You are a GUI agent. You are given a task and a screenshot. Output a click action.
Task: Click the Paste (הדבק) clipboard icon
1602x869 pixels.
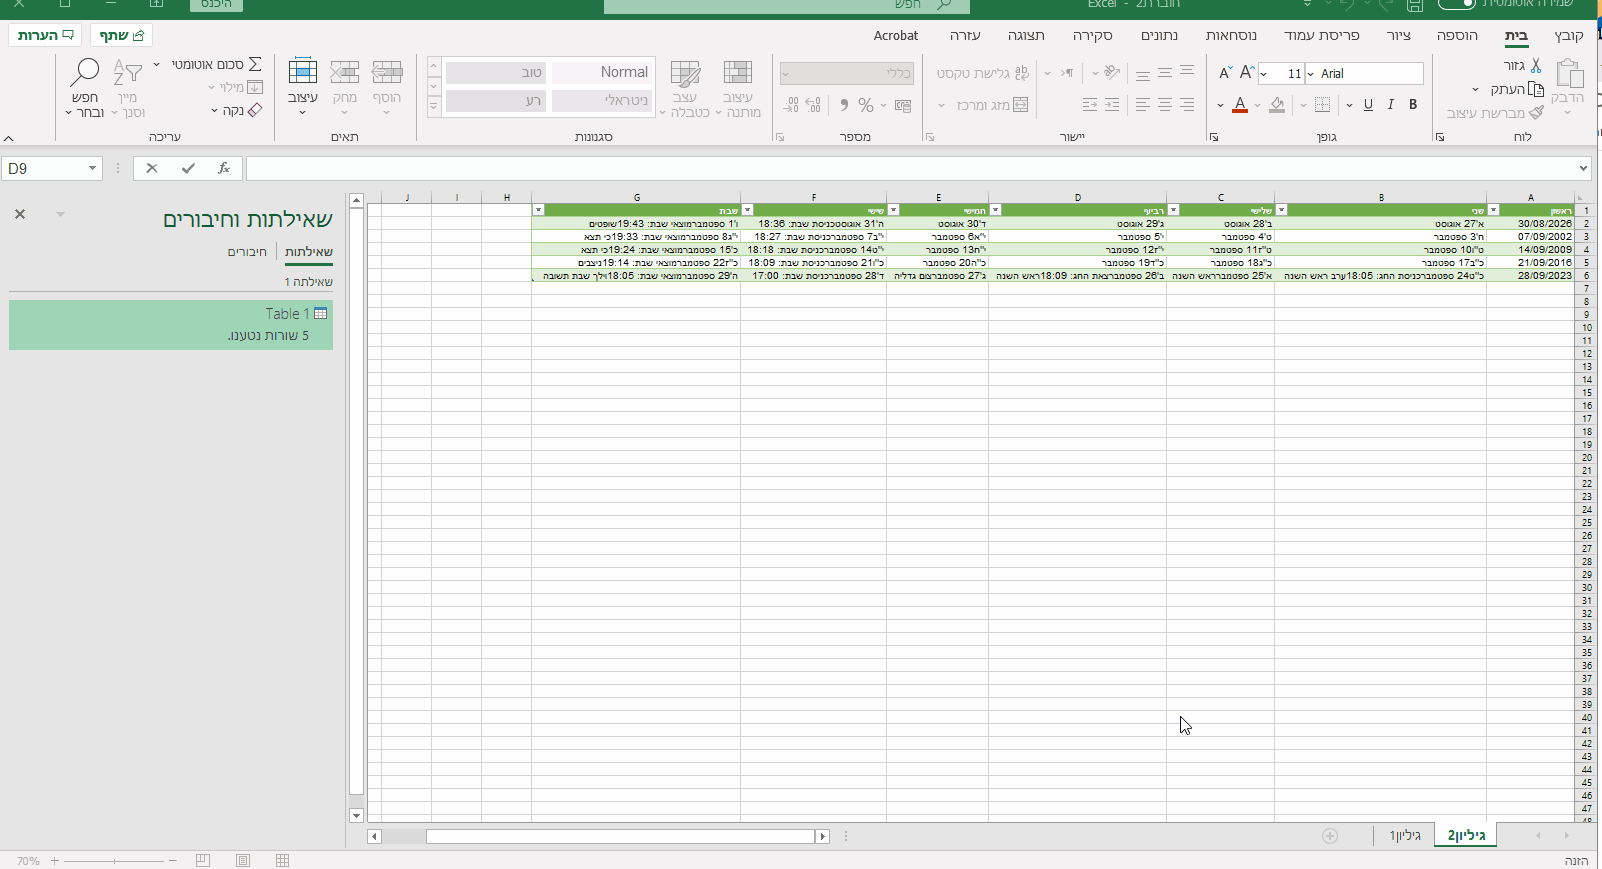(1570, 73)
